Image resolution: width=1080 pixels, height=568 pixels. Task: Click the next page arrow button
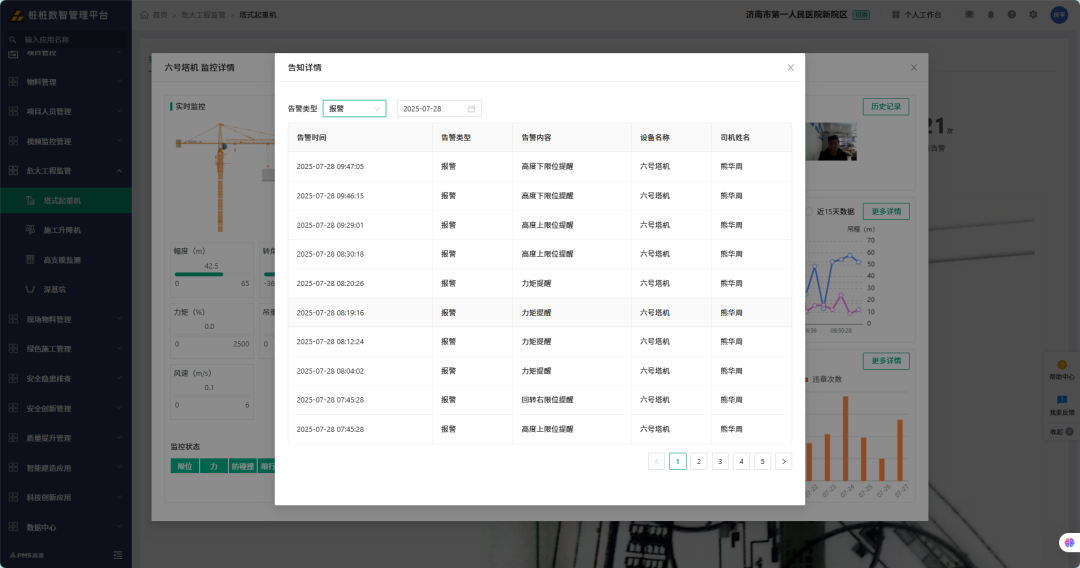(783, 461)
